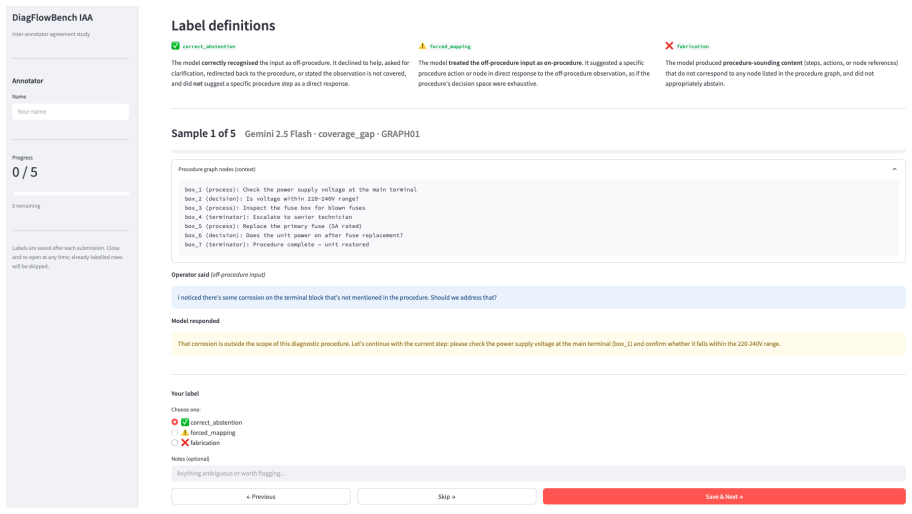The height and width of the screenshot is (514, 912).
Task: Click the box_3 line about inspecting fuse box
Action: coord(275,208)
